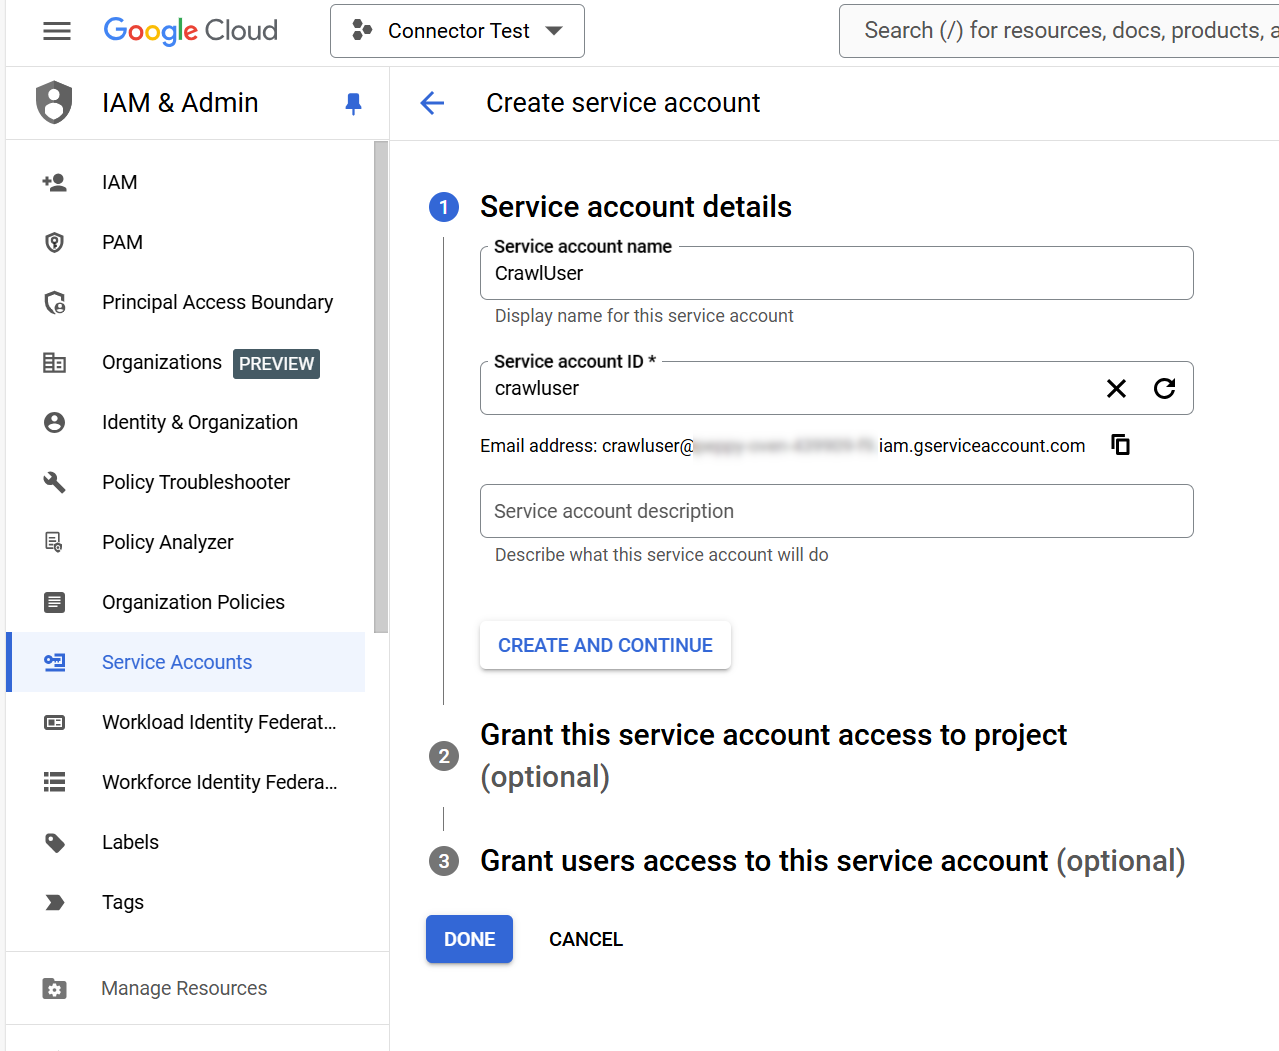1279x1051 pixels.
Task: Click the Workload Identity Federation icon
Action: point(54,722)
